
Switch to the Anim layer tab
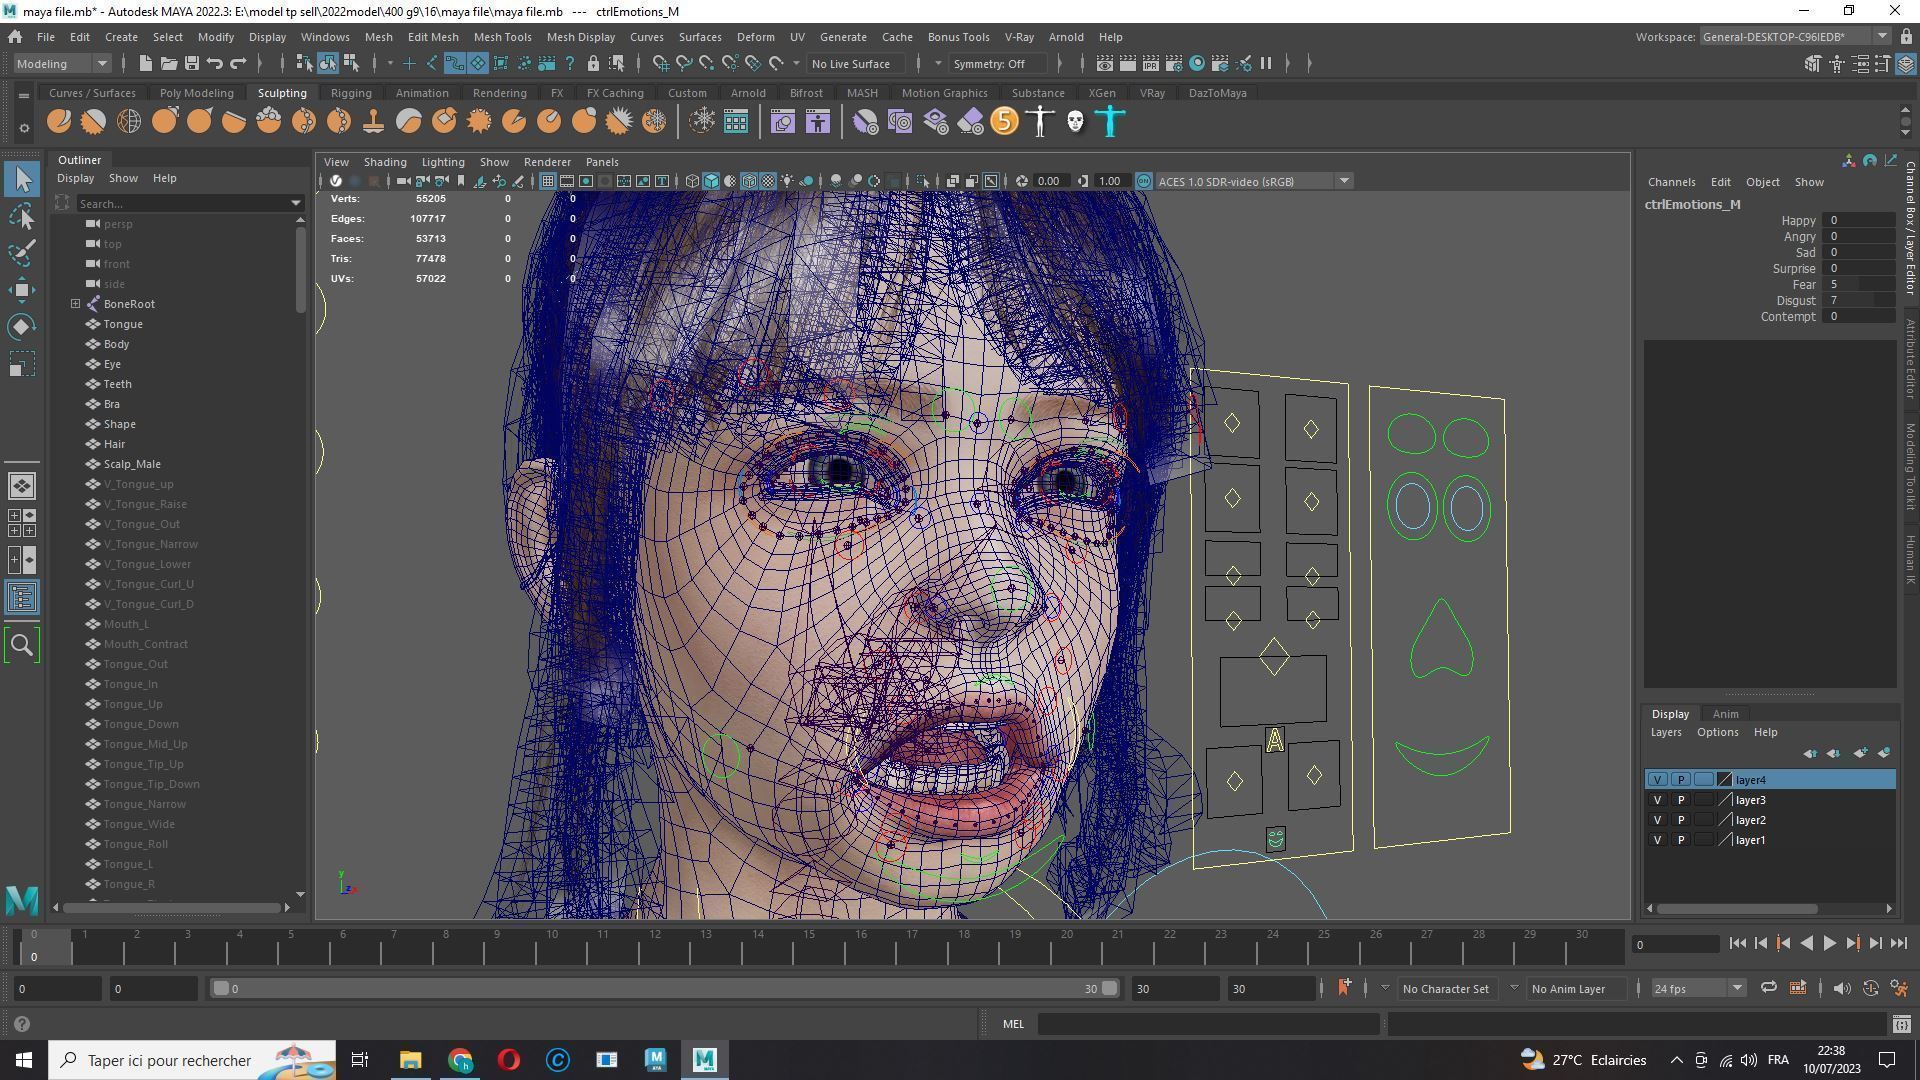click(1725, 714)
